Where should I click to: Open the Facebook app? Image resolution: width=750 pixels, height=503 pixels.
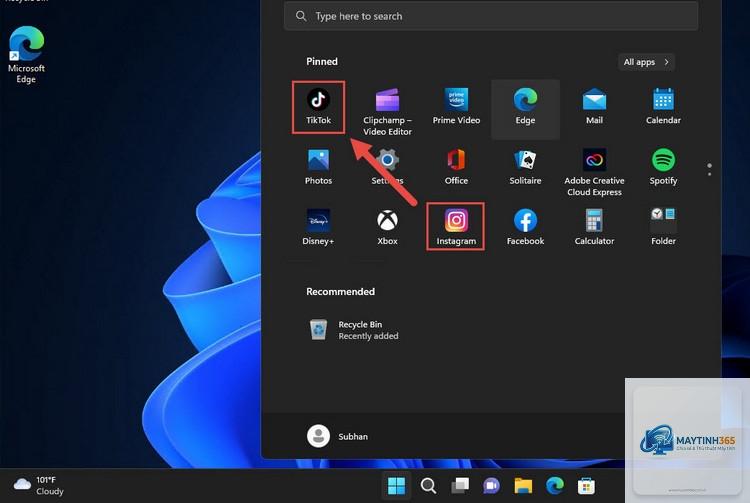click(x=525, y=227)
